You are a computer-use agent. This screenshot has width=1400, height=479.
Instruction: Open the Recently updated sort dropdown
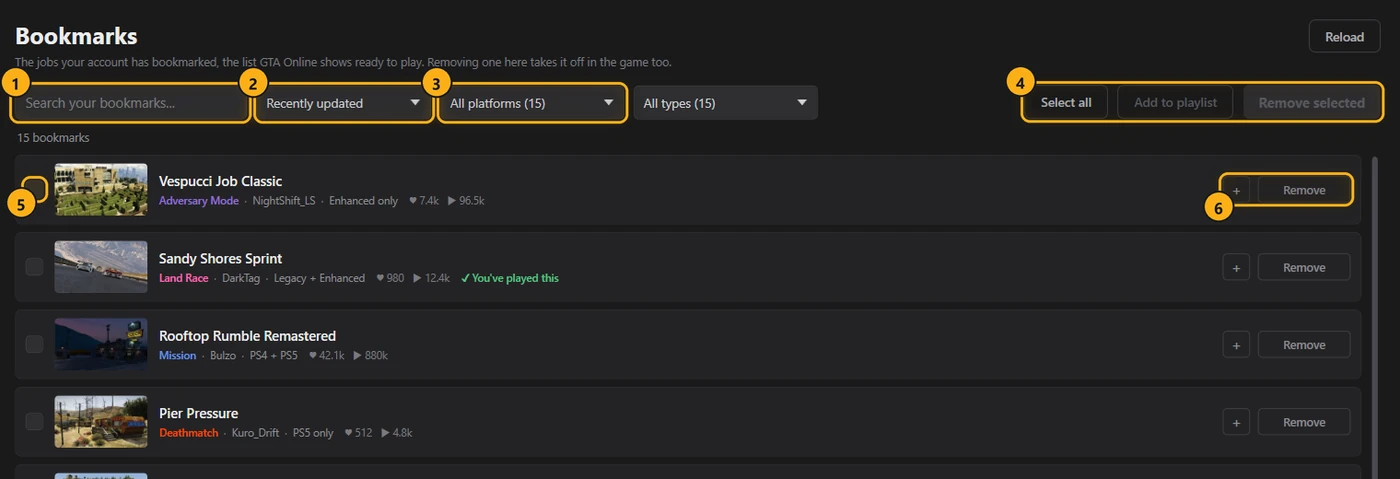(x=343, y=103)
